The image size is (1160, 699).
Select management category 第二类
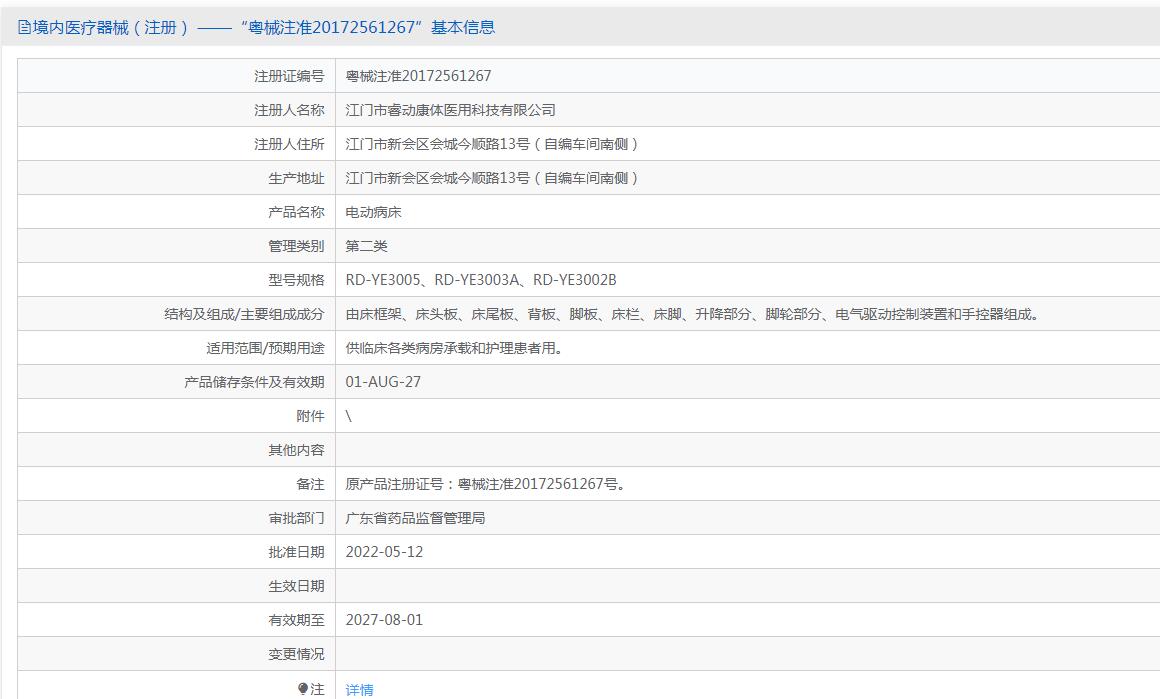coord(366,246)
